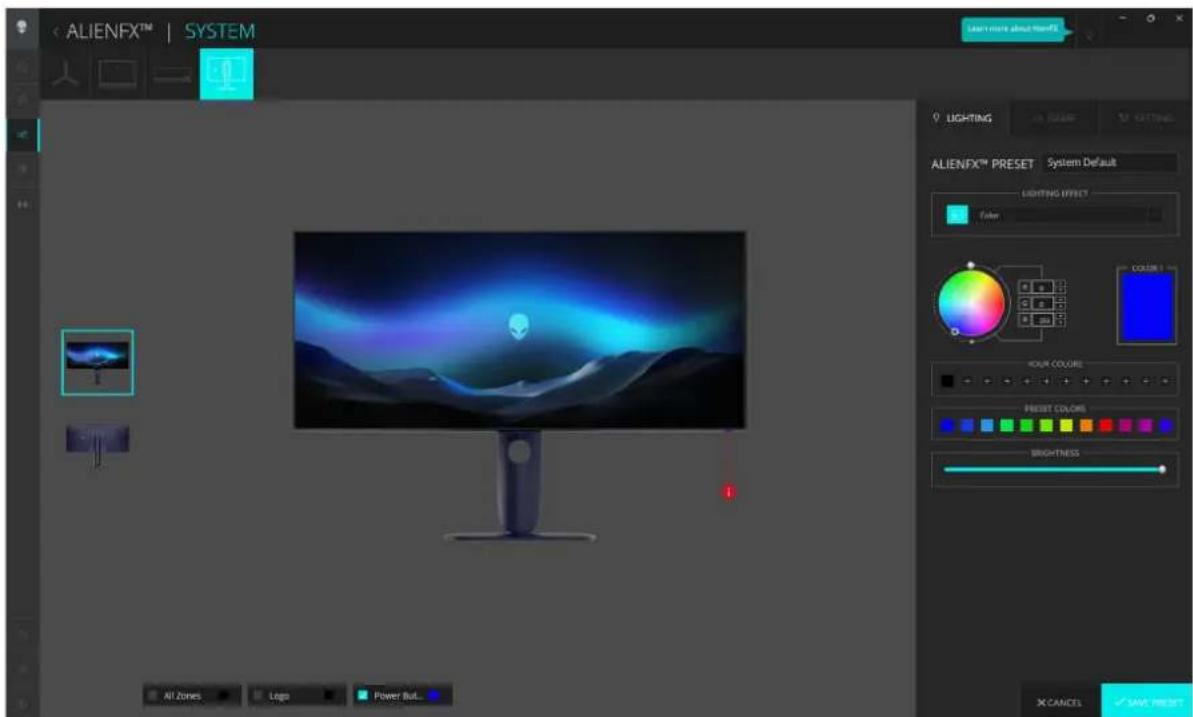
Task: Select the rear view monitor thumbnail
Action: pos(97,444)
